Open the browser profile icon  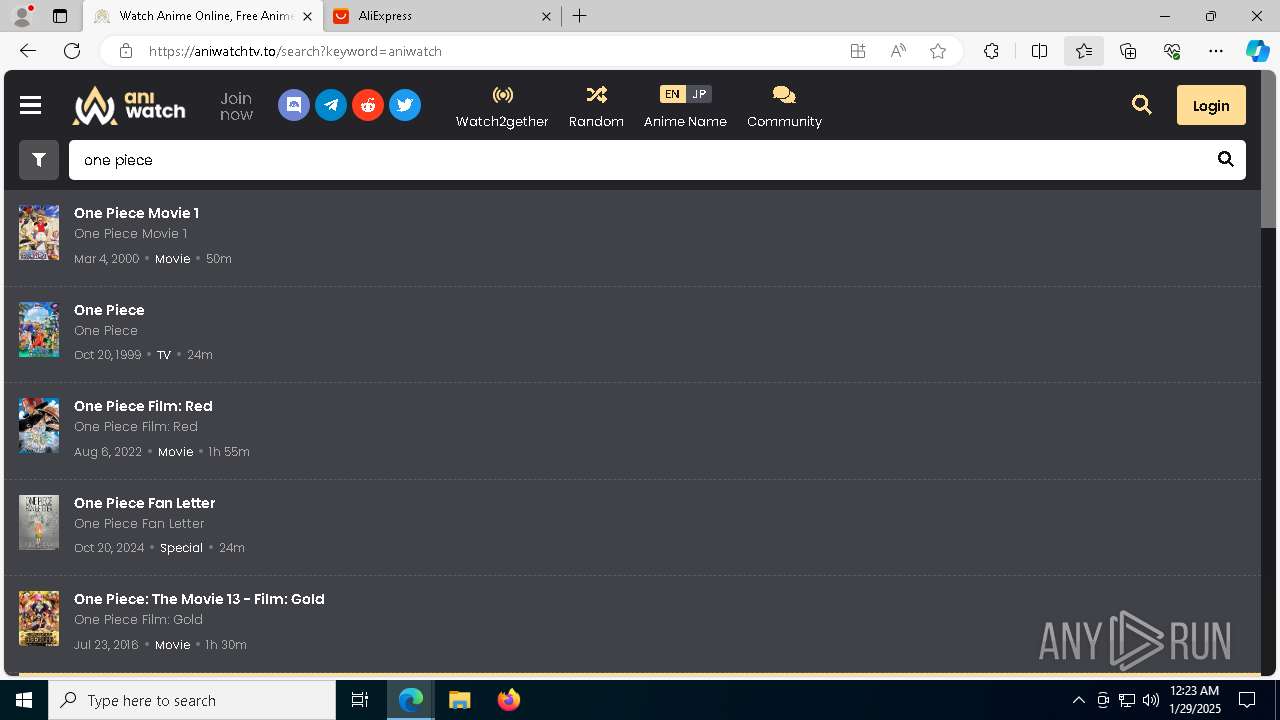pyautogui.click(x=22, y=16)
